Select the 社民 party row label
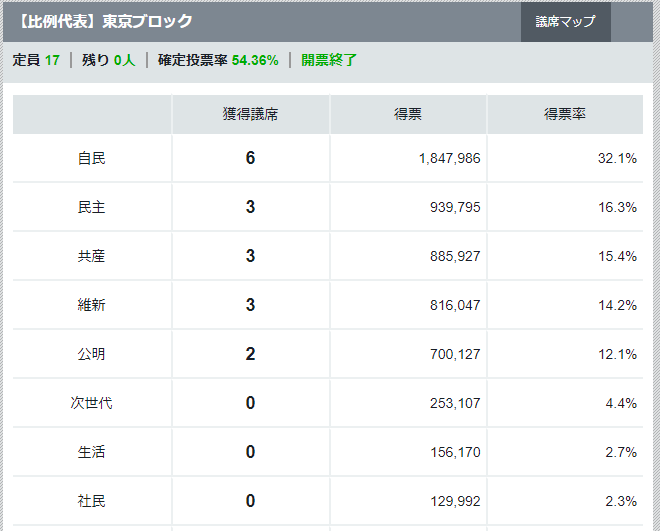 91,501
